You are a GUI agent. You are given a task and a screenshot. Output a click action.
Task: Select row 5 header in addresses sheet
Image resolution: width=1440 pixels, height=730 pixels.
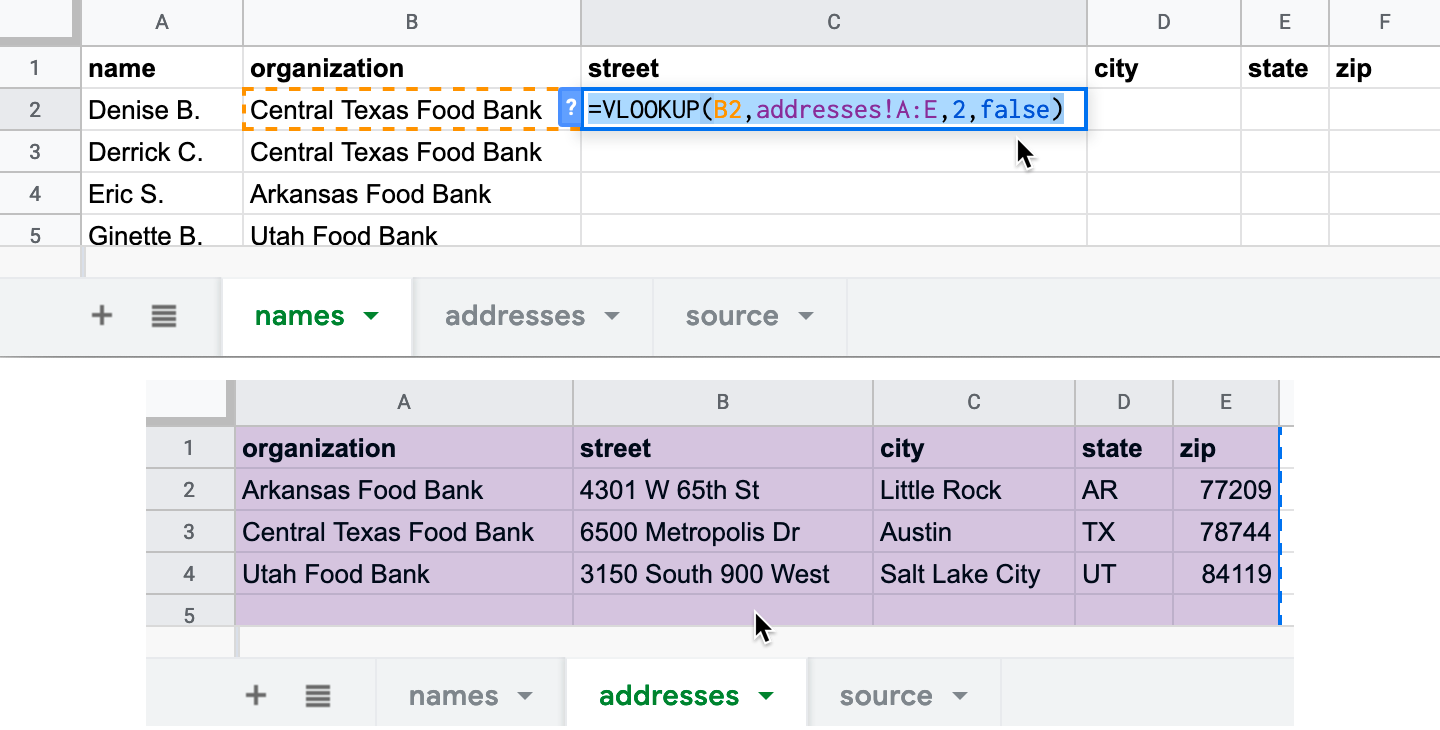tap(189, 613)
